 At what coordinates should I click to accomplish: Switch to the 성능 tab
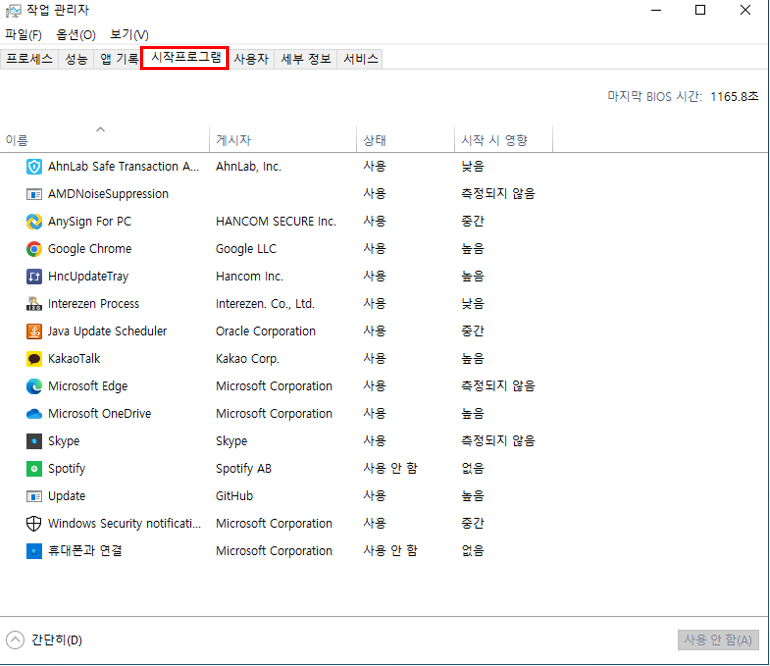[76, 59]
